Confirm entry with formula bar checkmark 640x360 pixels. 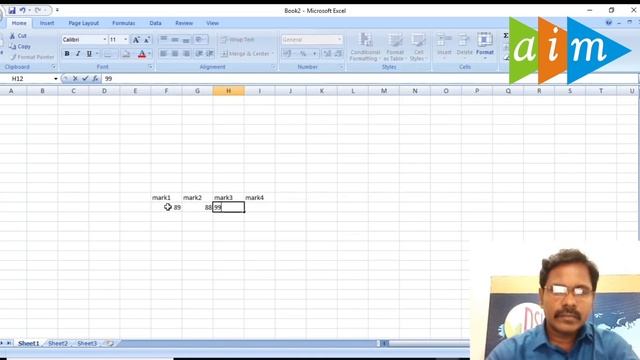[85, 79]
